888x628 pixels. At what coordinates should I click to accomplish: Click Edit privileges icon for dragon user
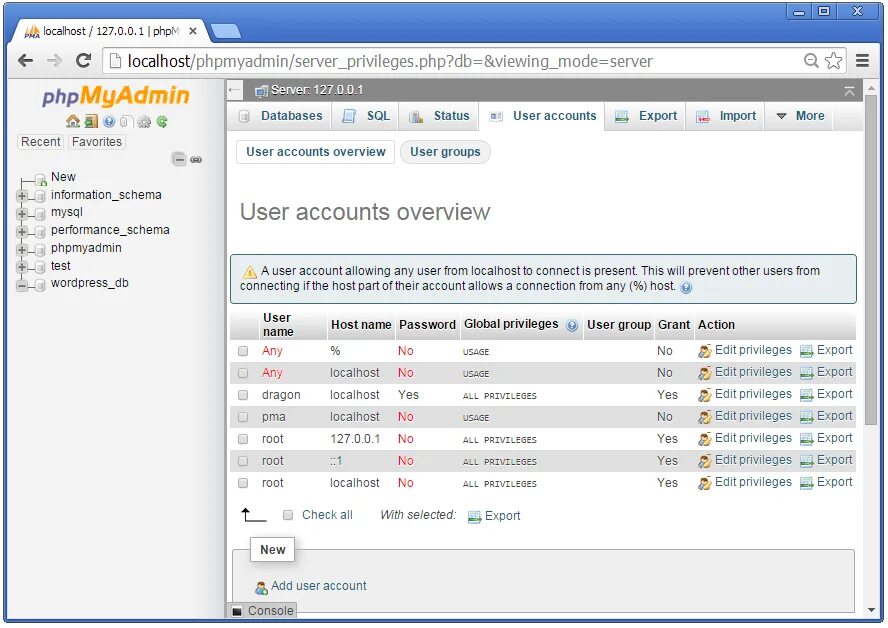coord(705,395)
